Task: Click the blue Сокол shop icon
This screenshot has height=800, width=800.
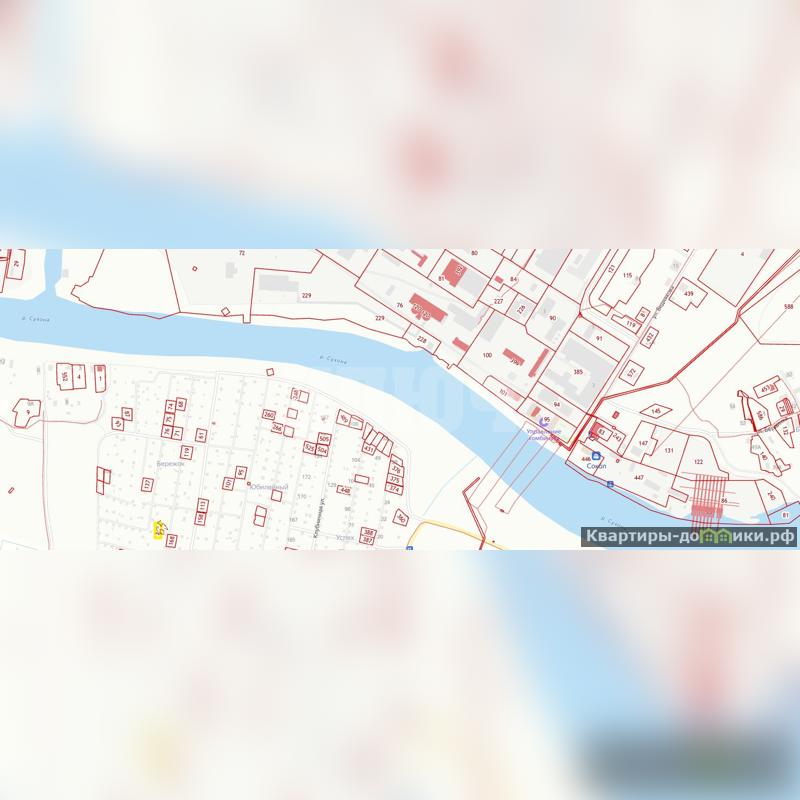Action: (597, 455)
